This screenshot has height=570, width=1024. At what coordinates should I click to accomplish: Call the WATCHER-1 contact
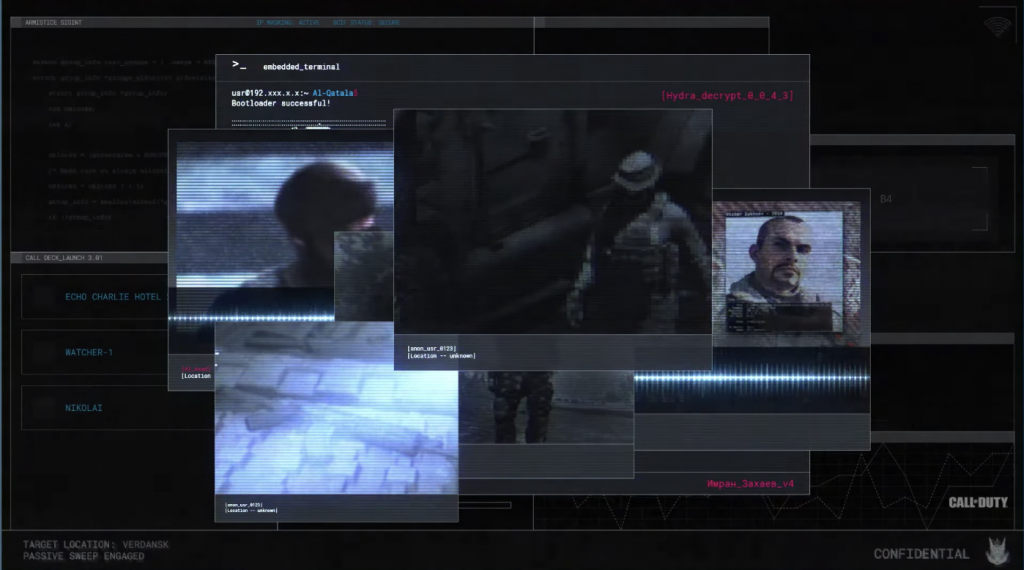[89, 352]
